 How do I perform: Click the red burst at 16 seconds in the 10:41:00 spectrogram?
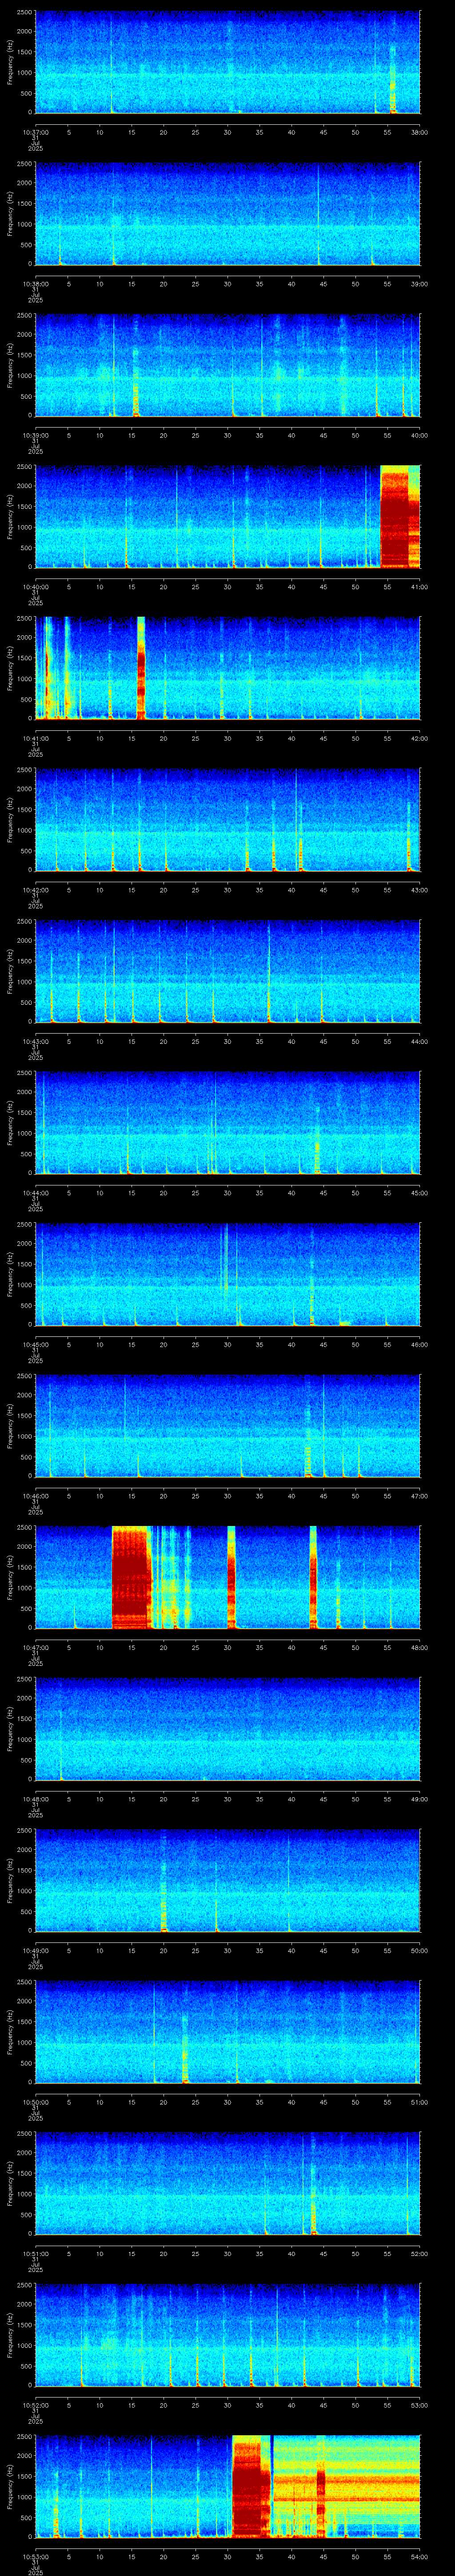[x=141, y=668]
